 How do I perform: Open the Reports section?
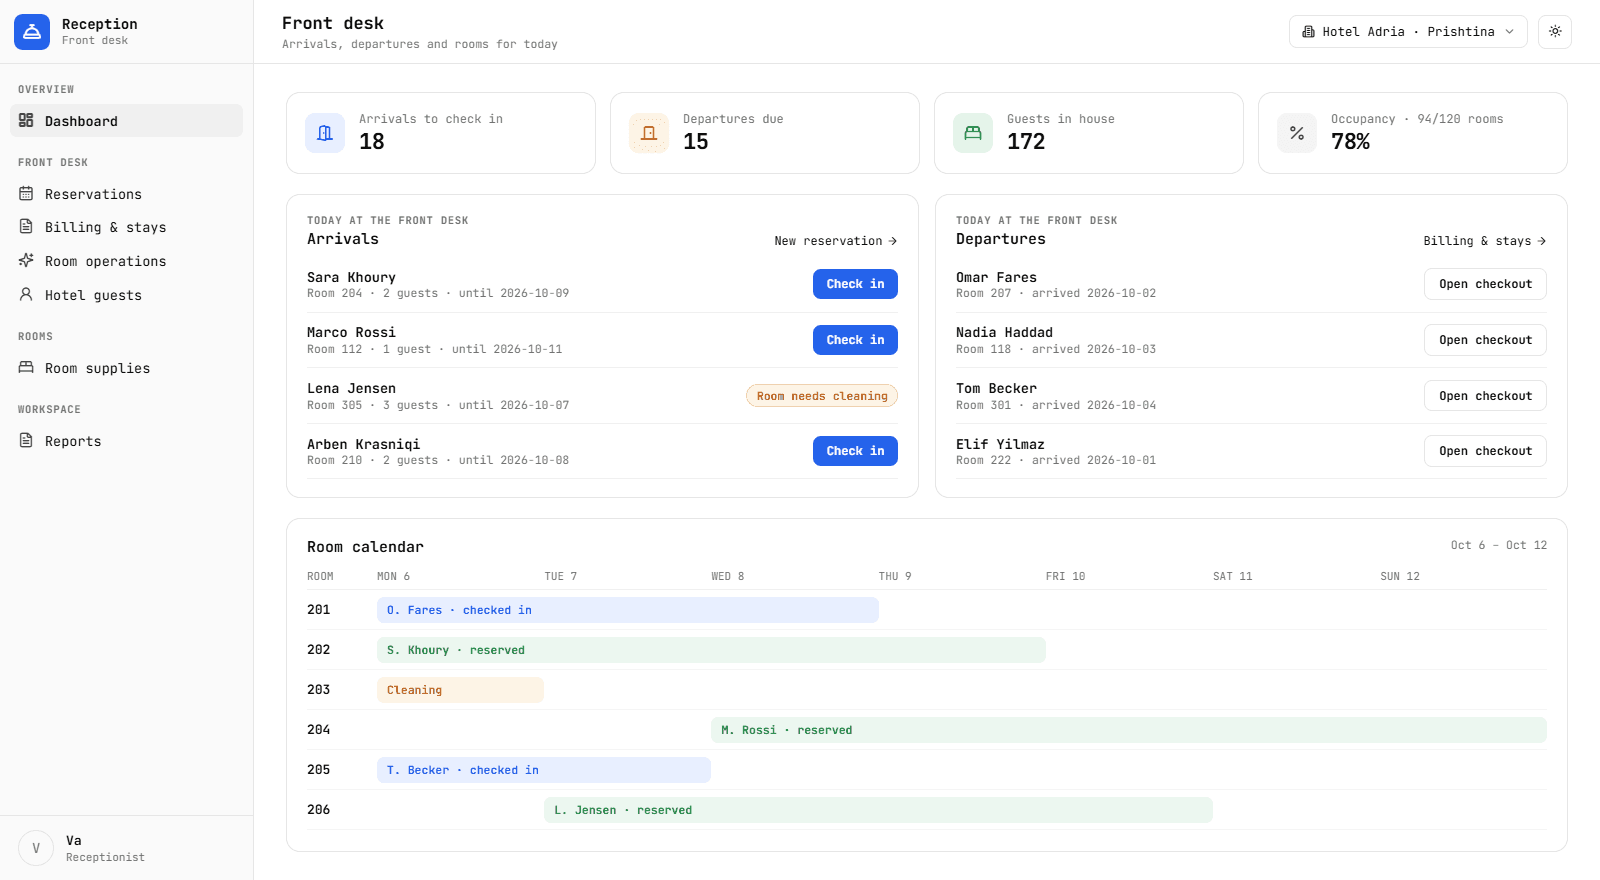pyautogui.click(x=126, y=441)
